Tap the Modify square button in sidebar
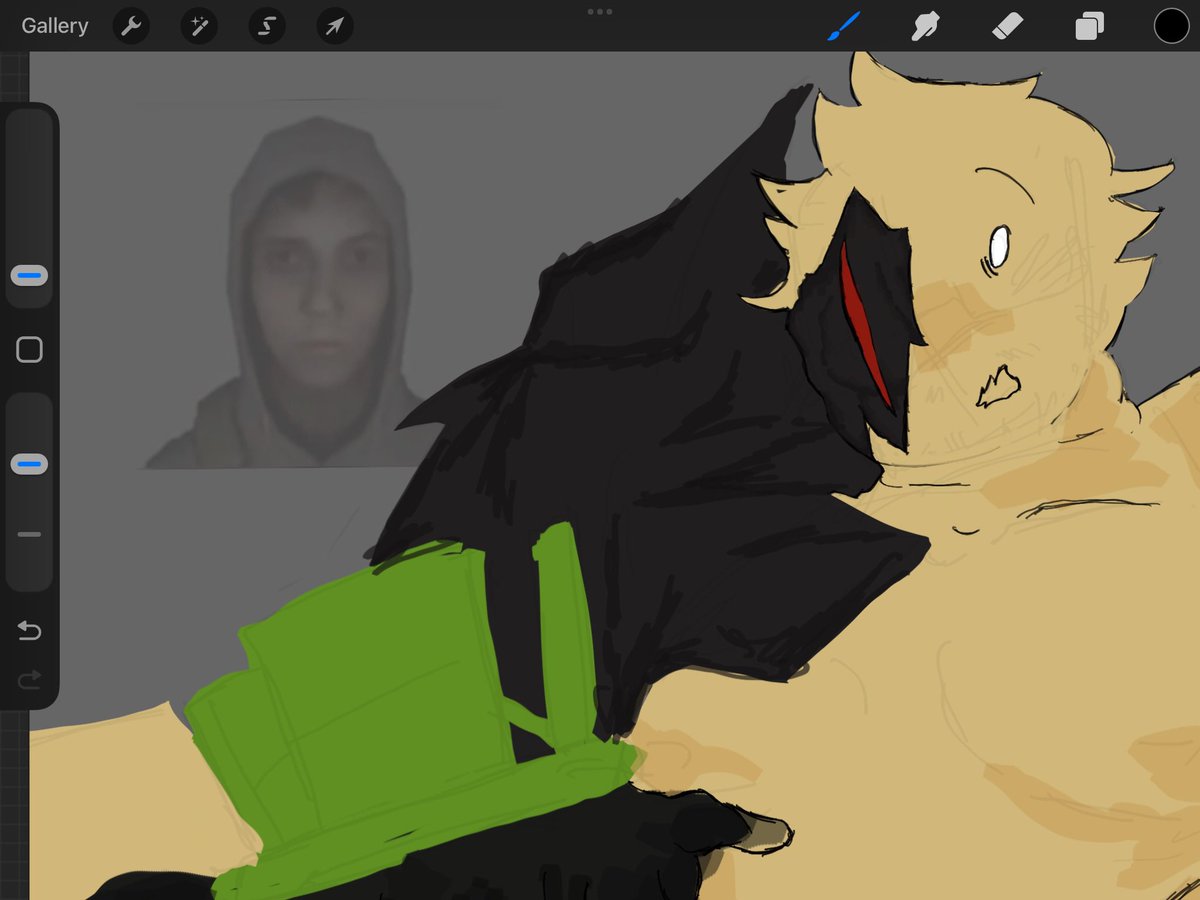 (29, 349)
